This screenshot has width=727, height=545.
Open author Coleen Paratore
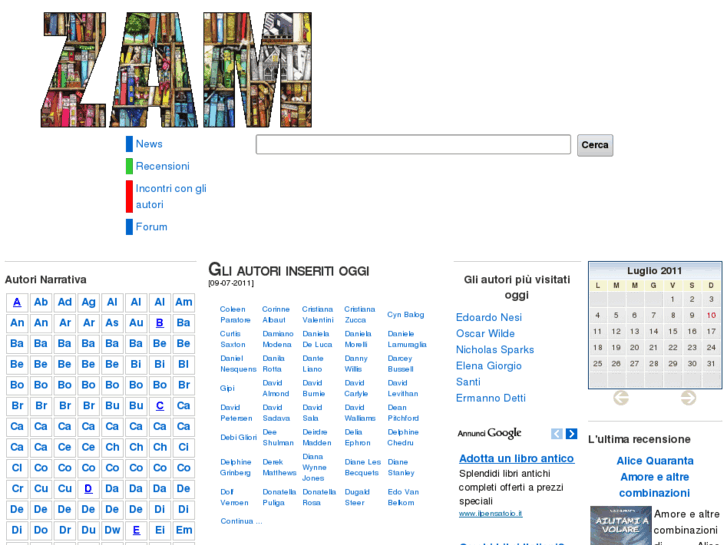[x=235, y=314]
